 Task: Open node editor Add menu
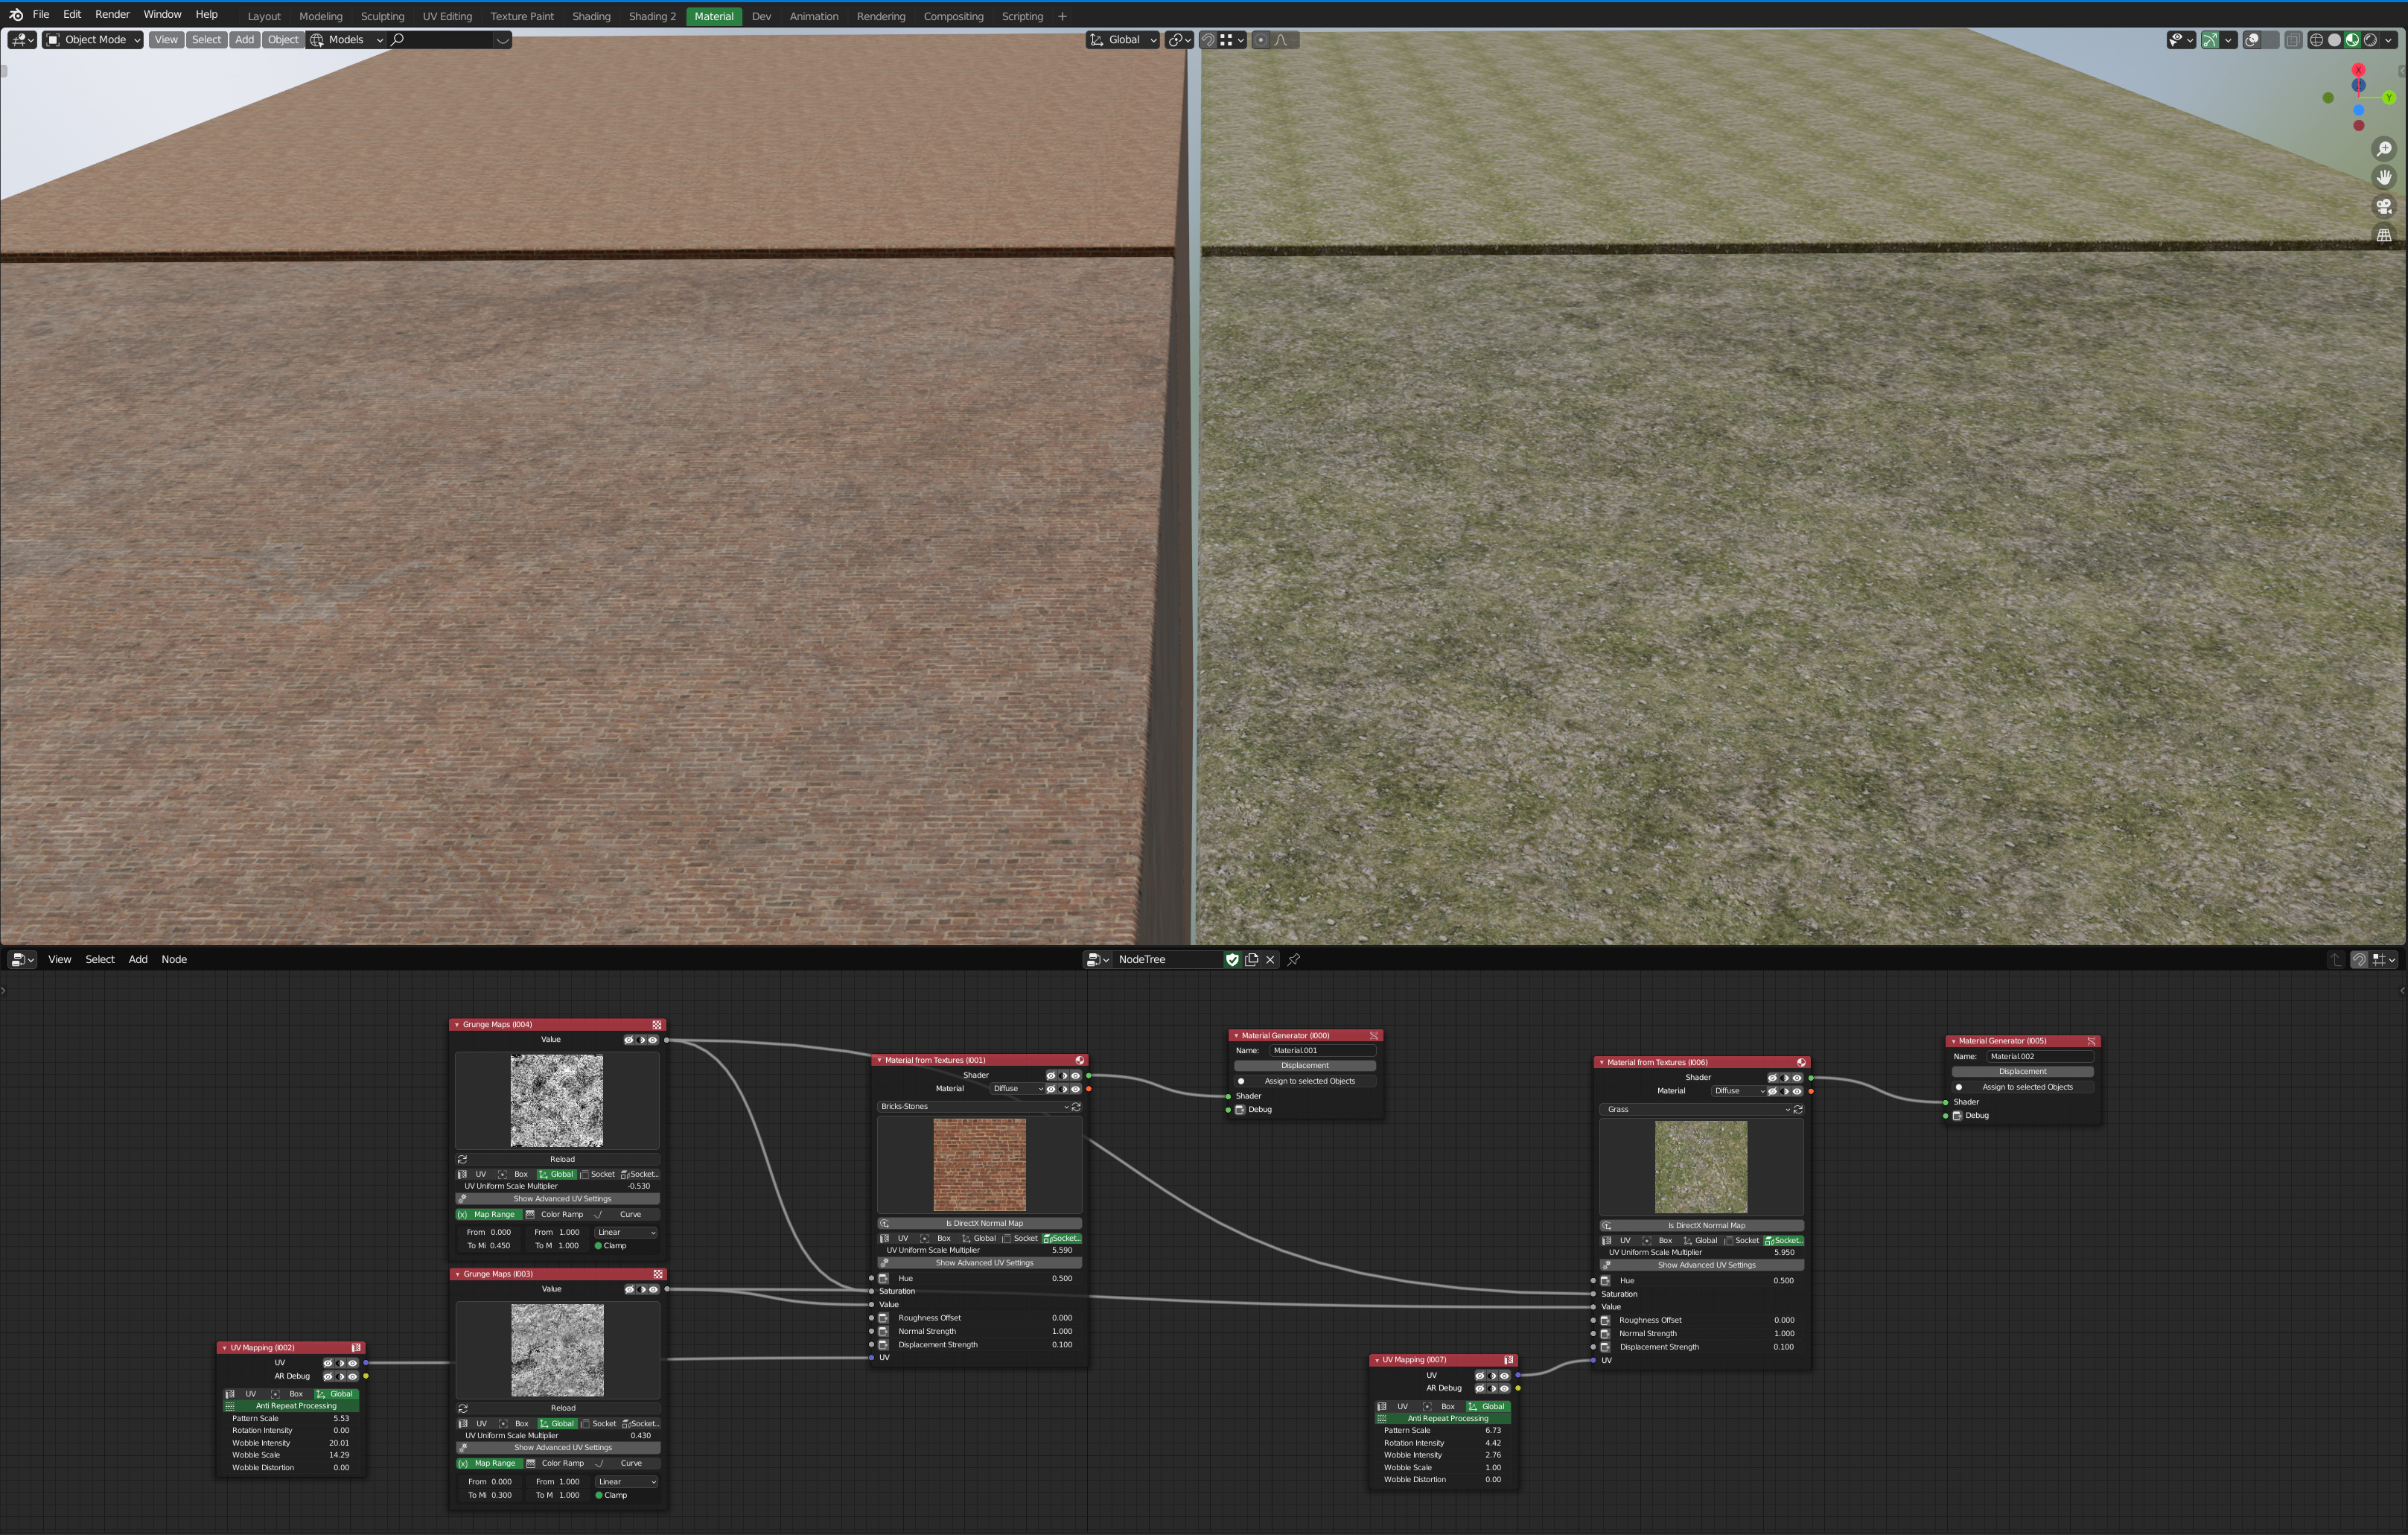[138, 959]
